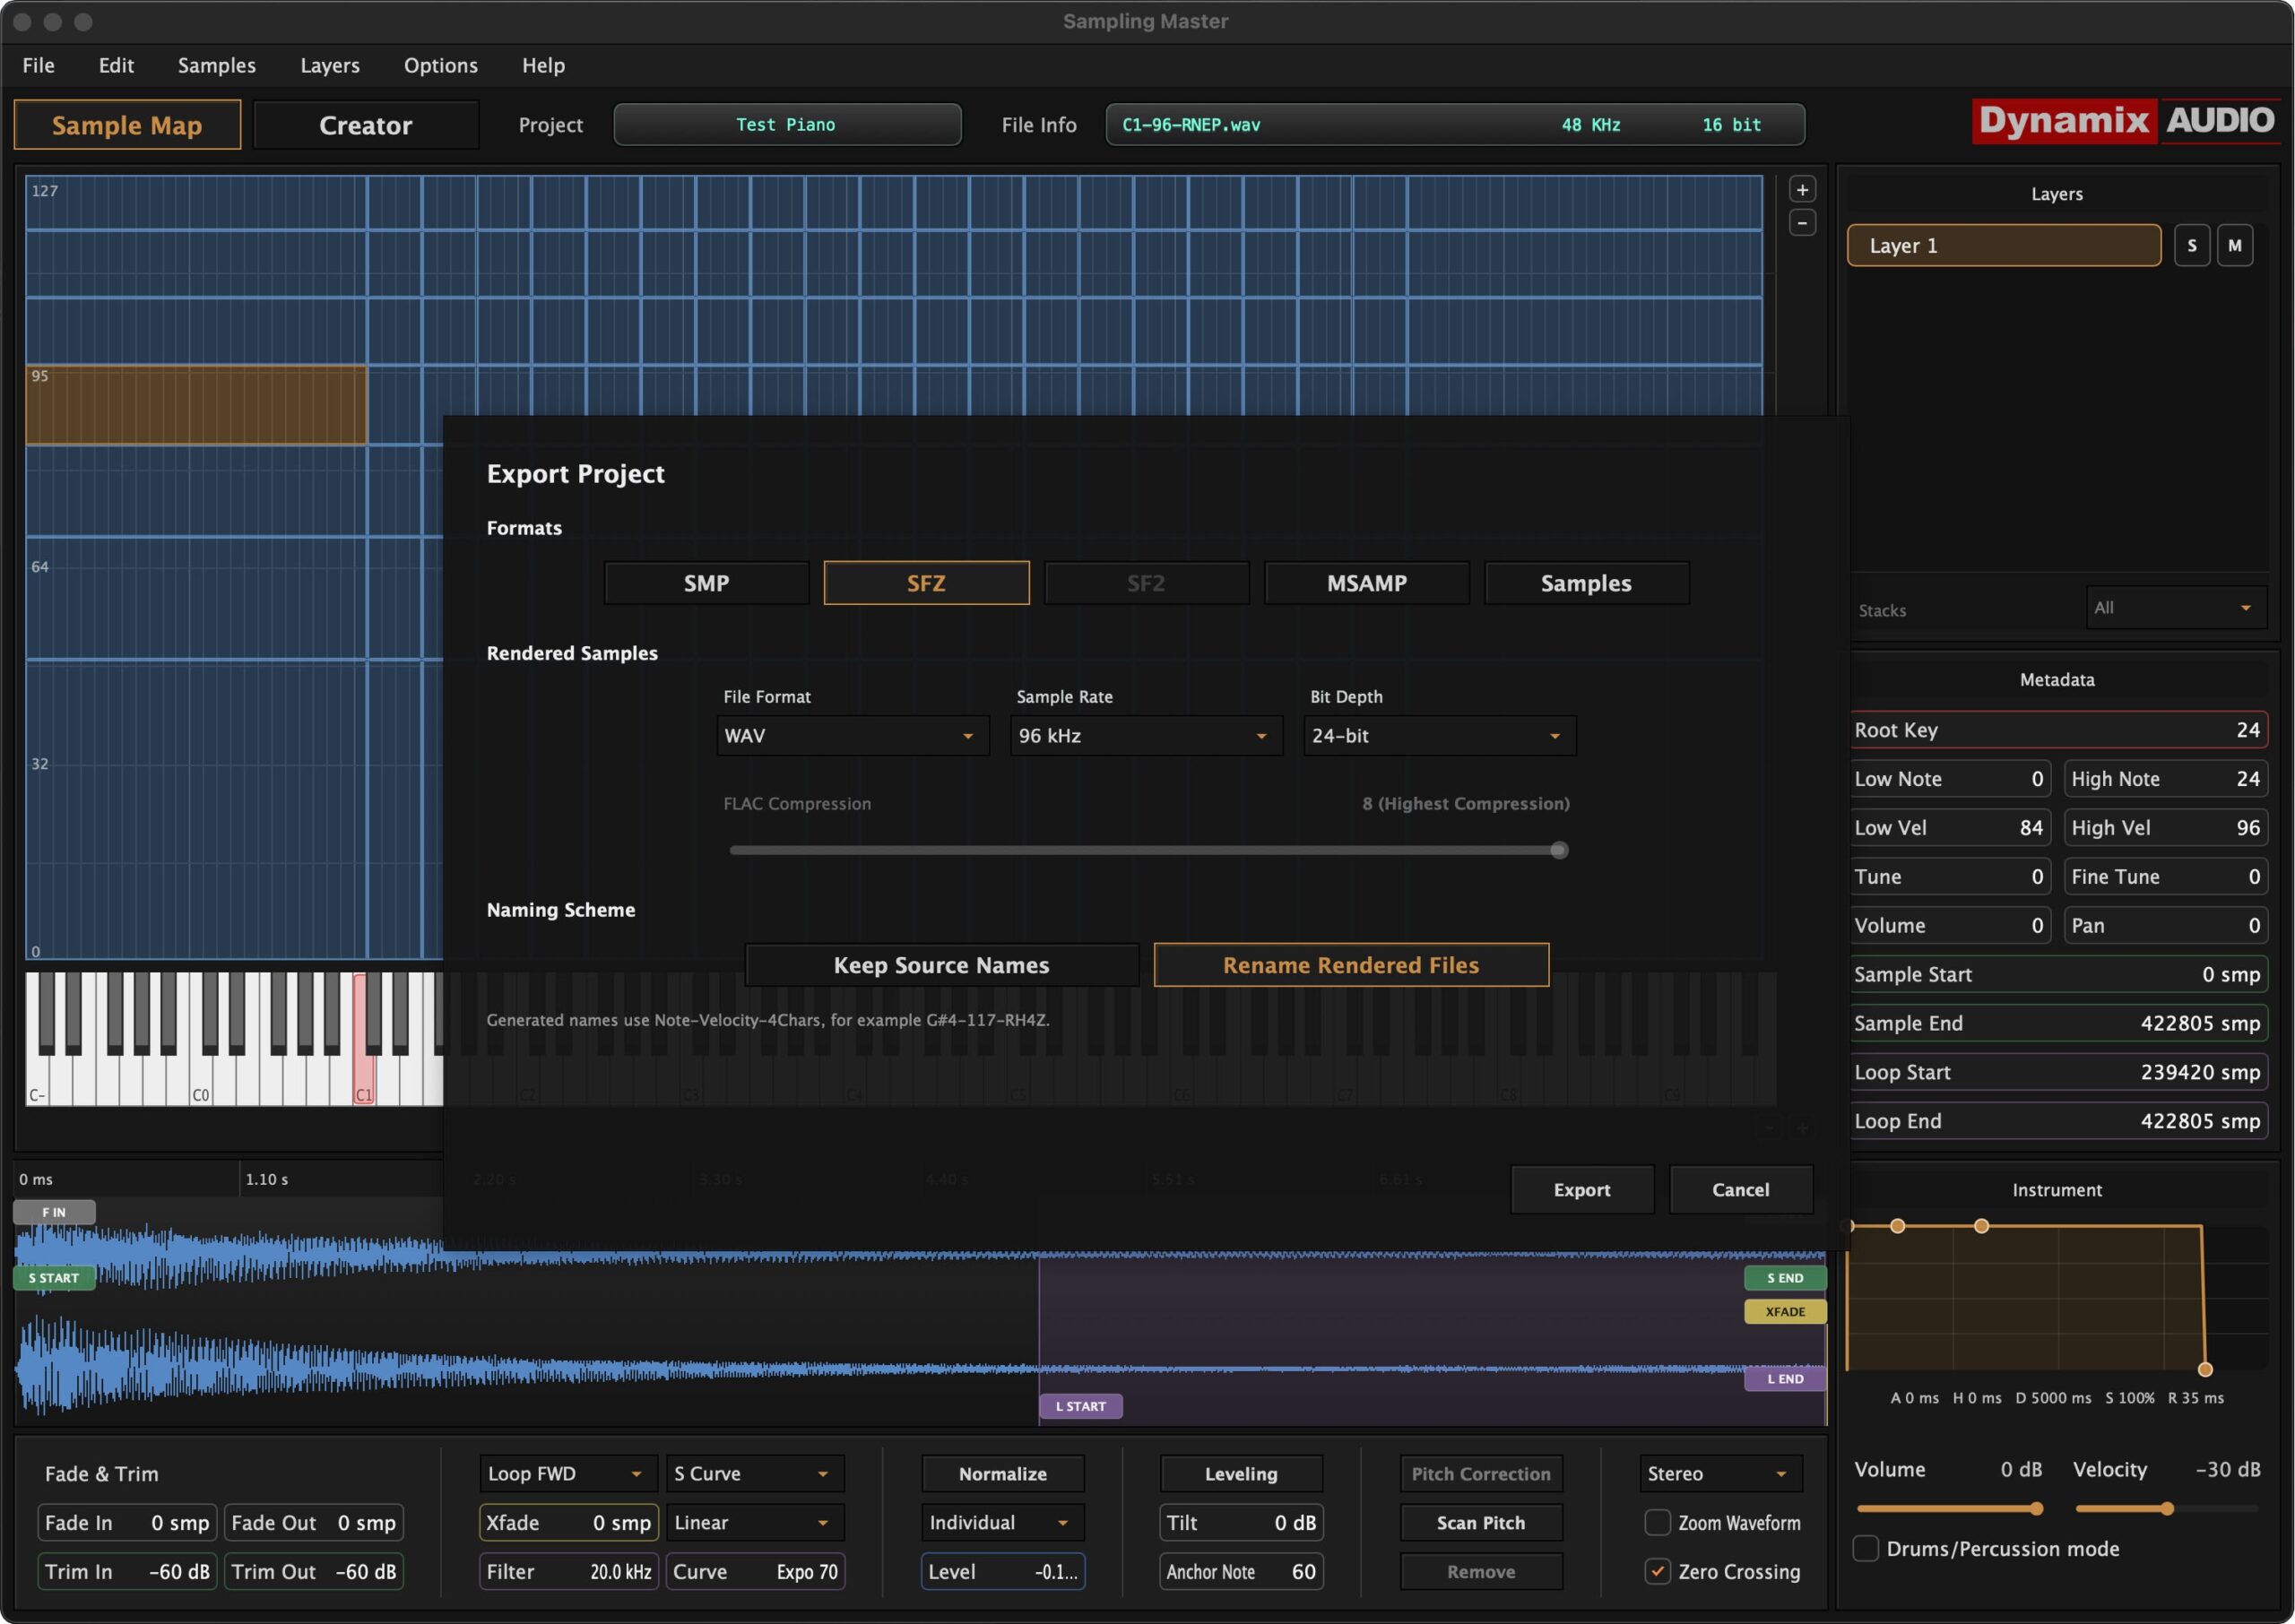
Task: Enable Drums/Percussion mode checkbox
Action: (x=1865, y=1548)
